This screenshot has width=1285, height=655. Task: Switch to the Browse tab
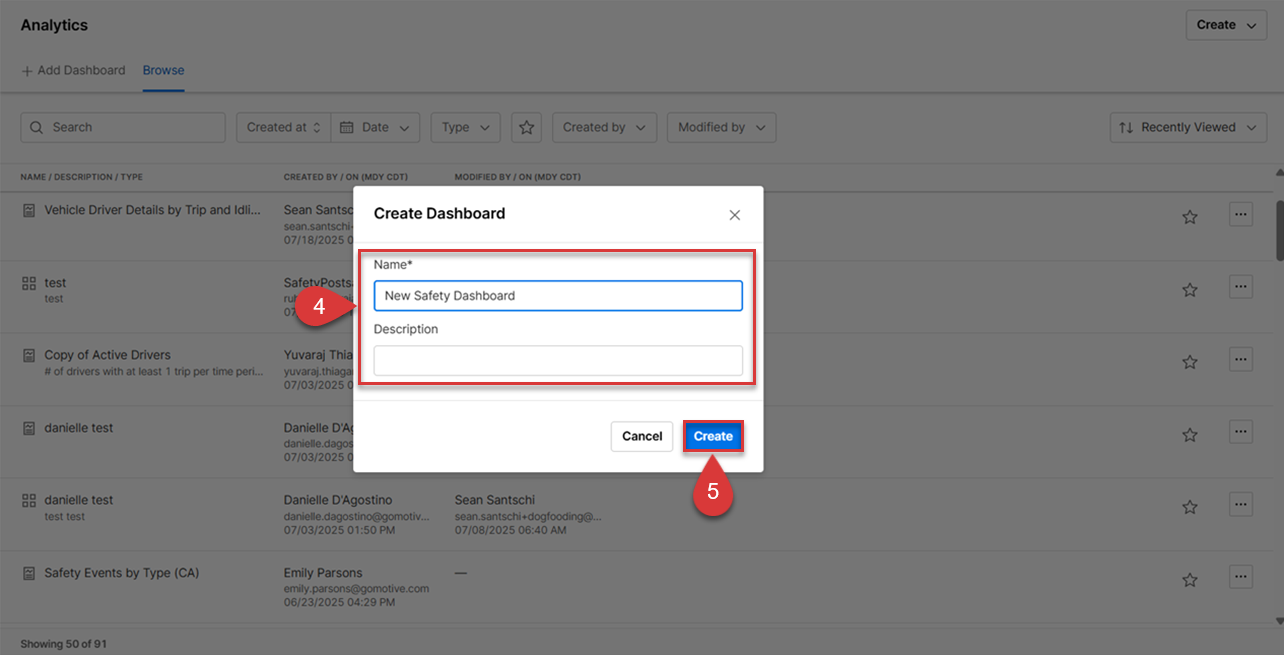(163, 70)
